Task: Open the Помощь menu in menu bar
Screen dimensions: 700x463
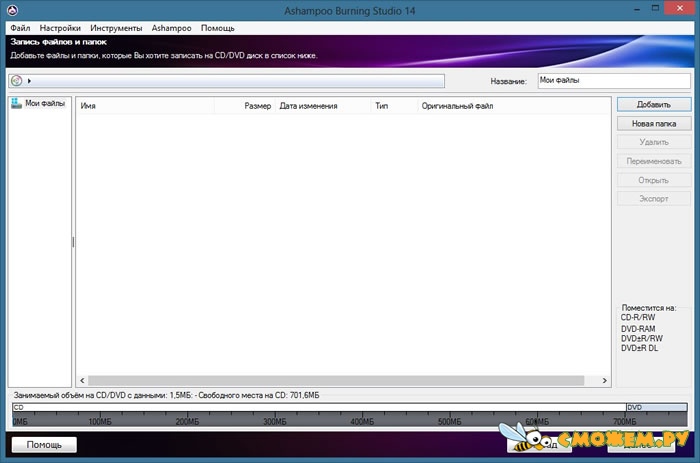Action: [217, 28]
